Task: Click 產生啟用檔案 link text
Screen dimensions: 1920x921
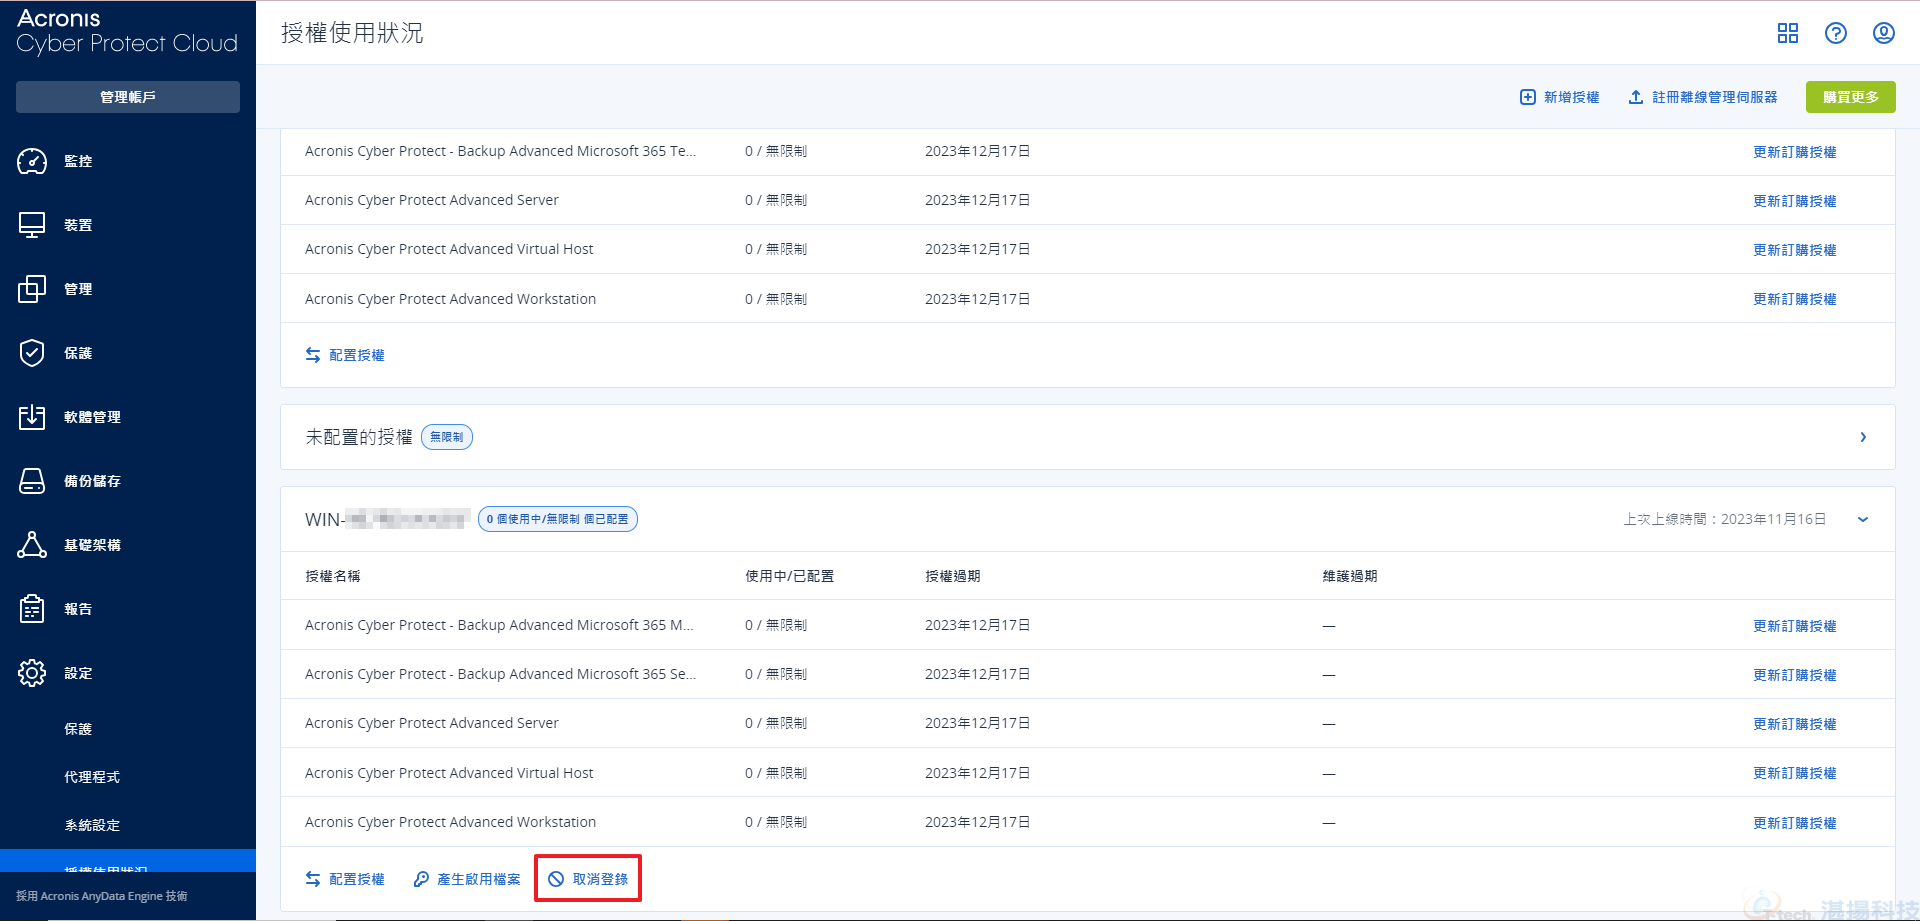Action: pyautogui.click(x=479, y=879)
